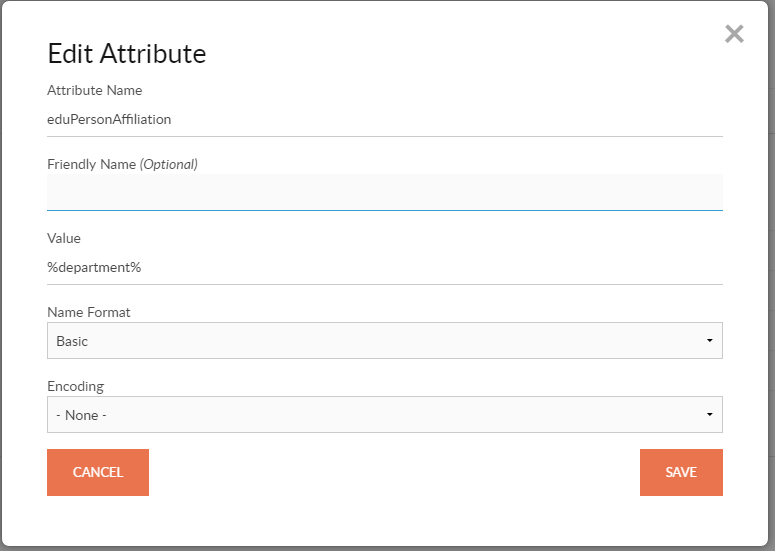Click the Encoding label
Screen dimensions: 775x551
pos(75,386)
